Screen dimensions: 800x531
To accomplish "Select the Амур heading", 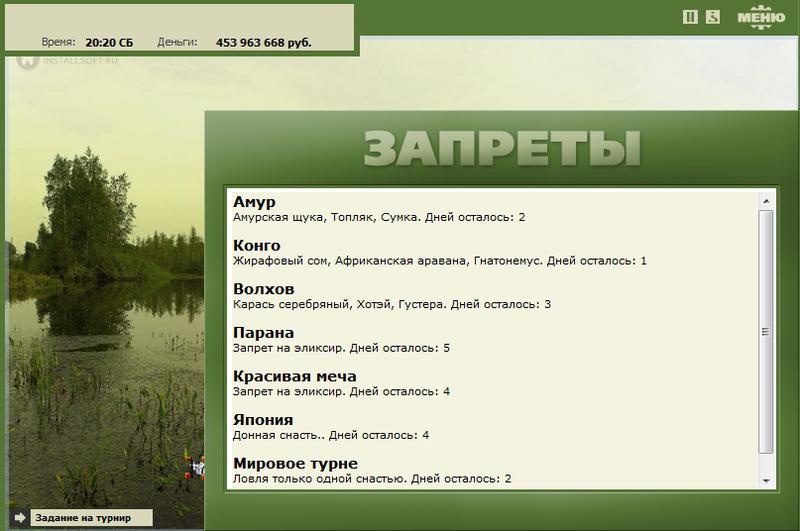I will (x=254, y=201).
